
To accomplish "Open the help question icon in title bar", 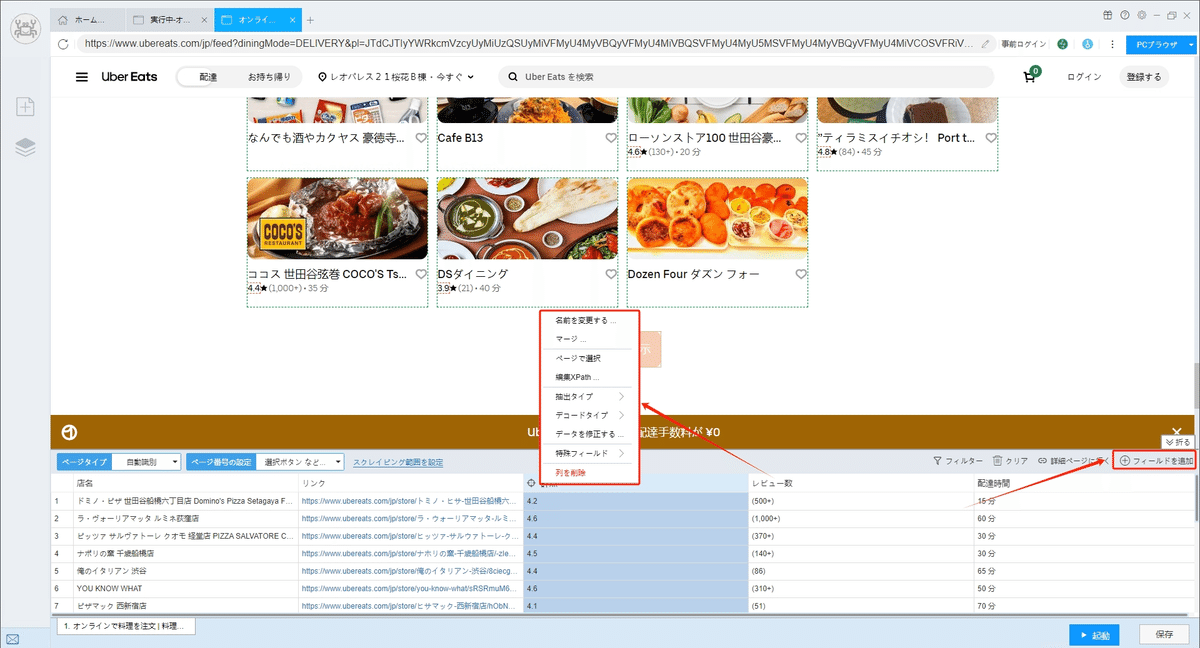I will tap(1125, 14).
